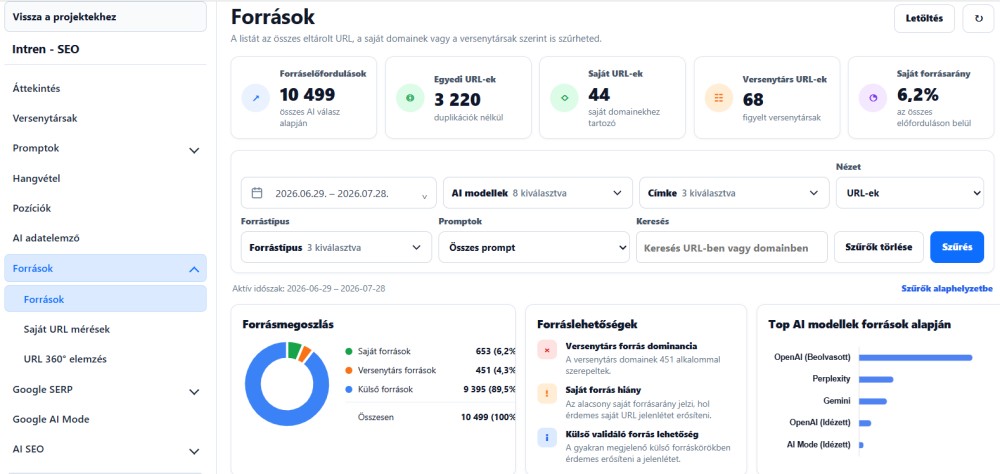Click the Saját URL-ek diamond icon

click(565, 98)
